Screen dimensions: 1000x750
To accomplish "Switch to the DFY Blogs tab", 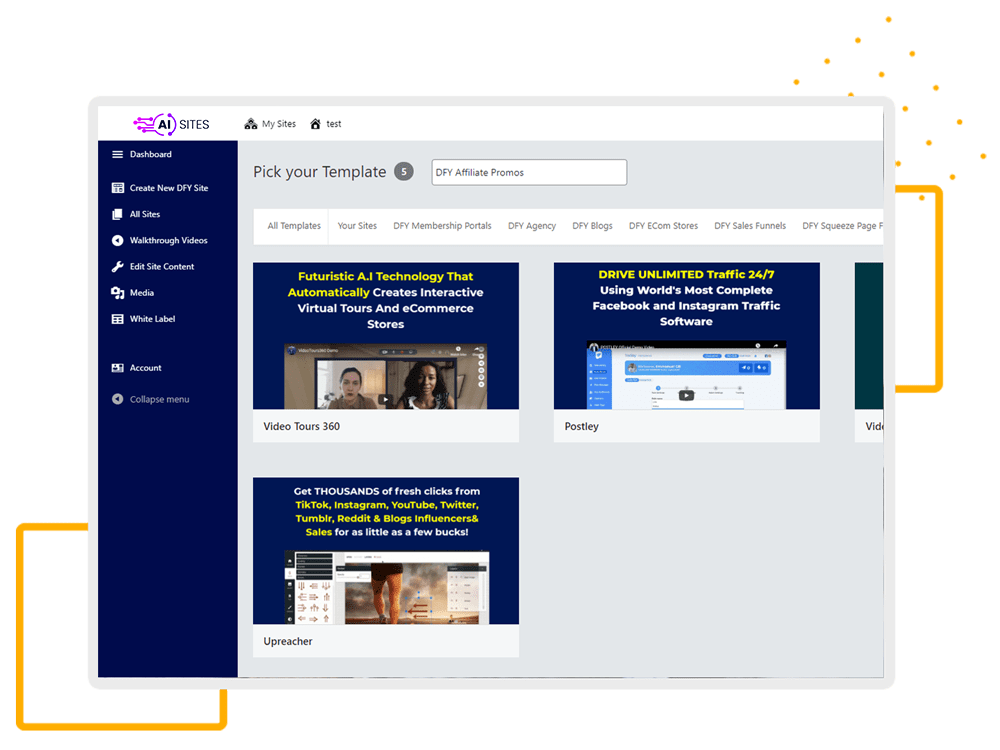I will click(x=592, y=226).
